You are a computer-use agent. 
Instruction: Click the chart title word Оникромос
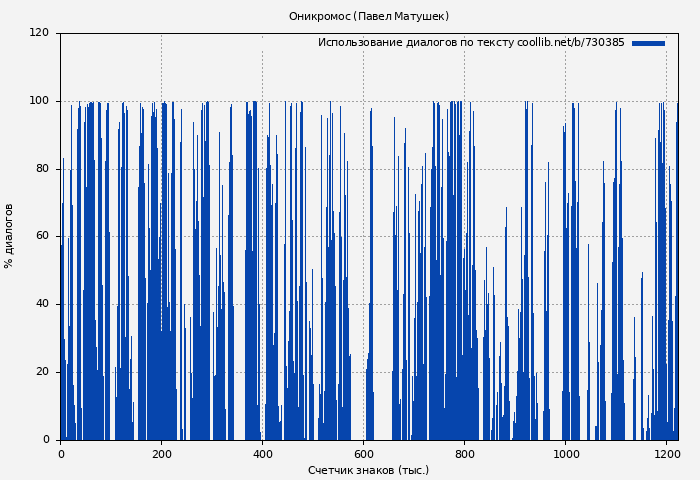[319, 17]
